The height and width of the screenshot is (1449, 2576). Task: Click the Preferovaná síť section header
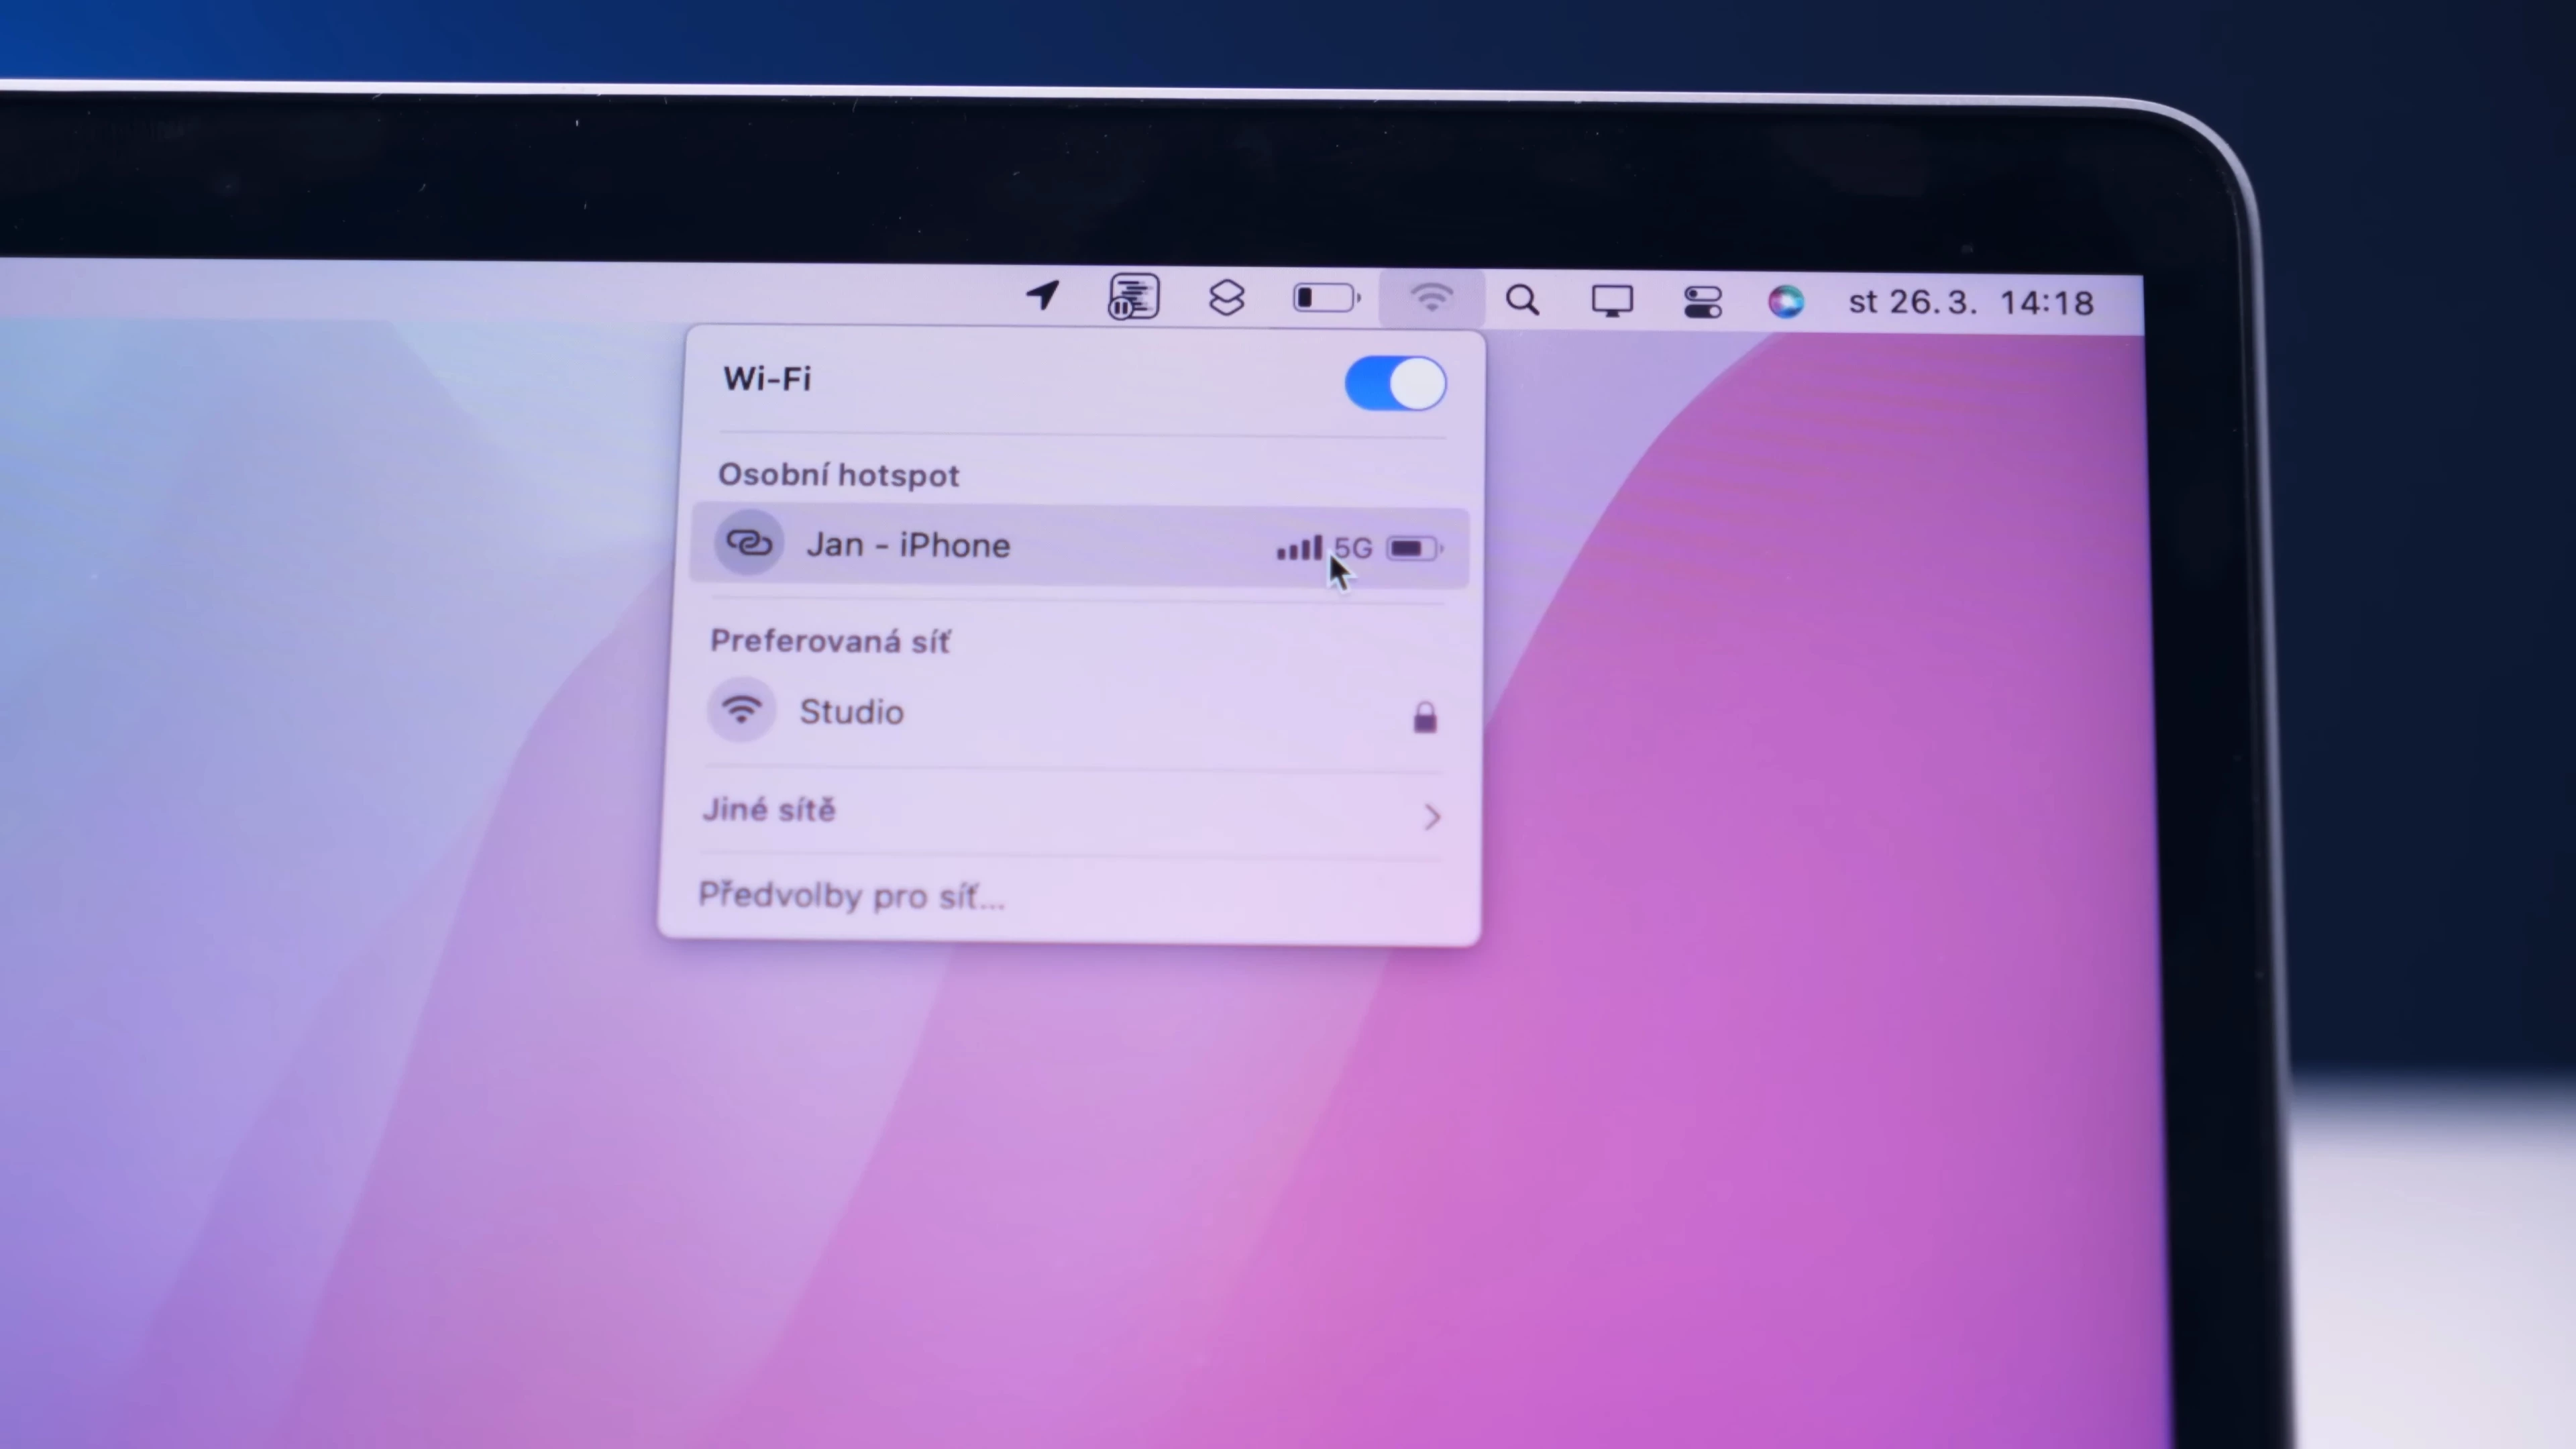point(830,641)
